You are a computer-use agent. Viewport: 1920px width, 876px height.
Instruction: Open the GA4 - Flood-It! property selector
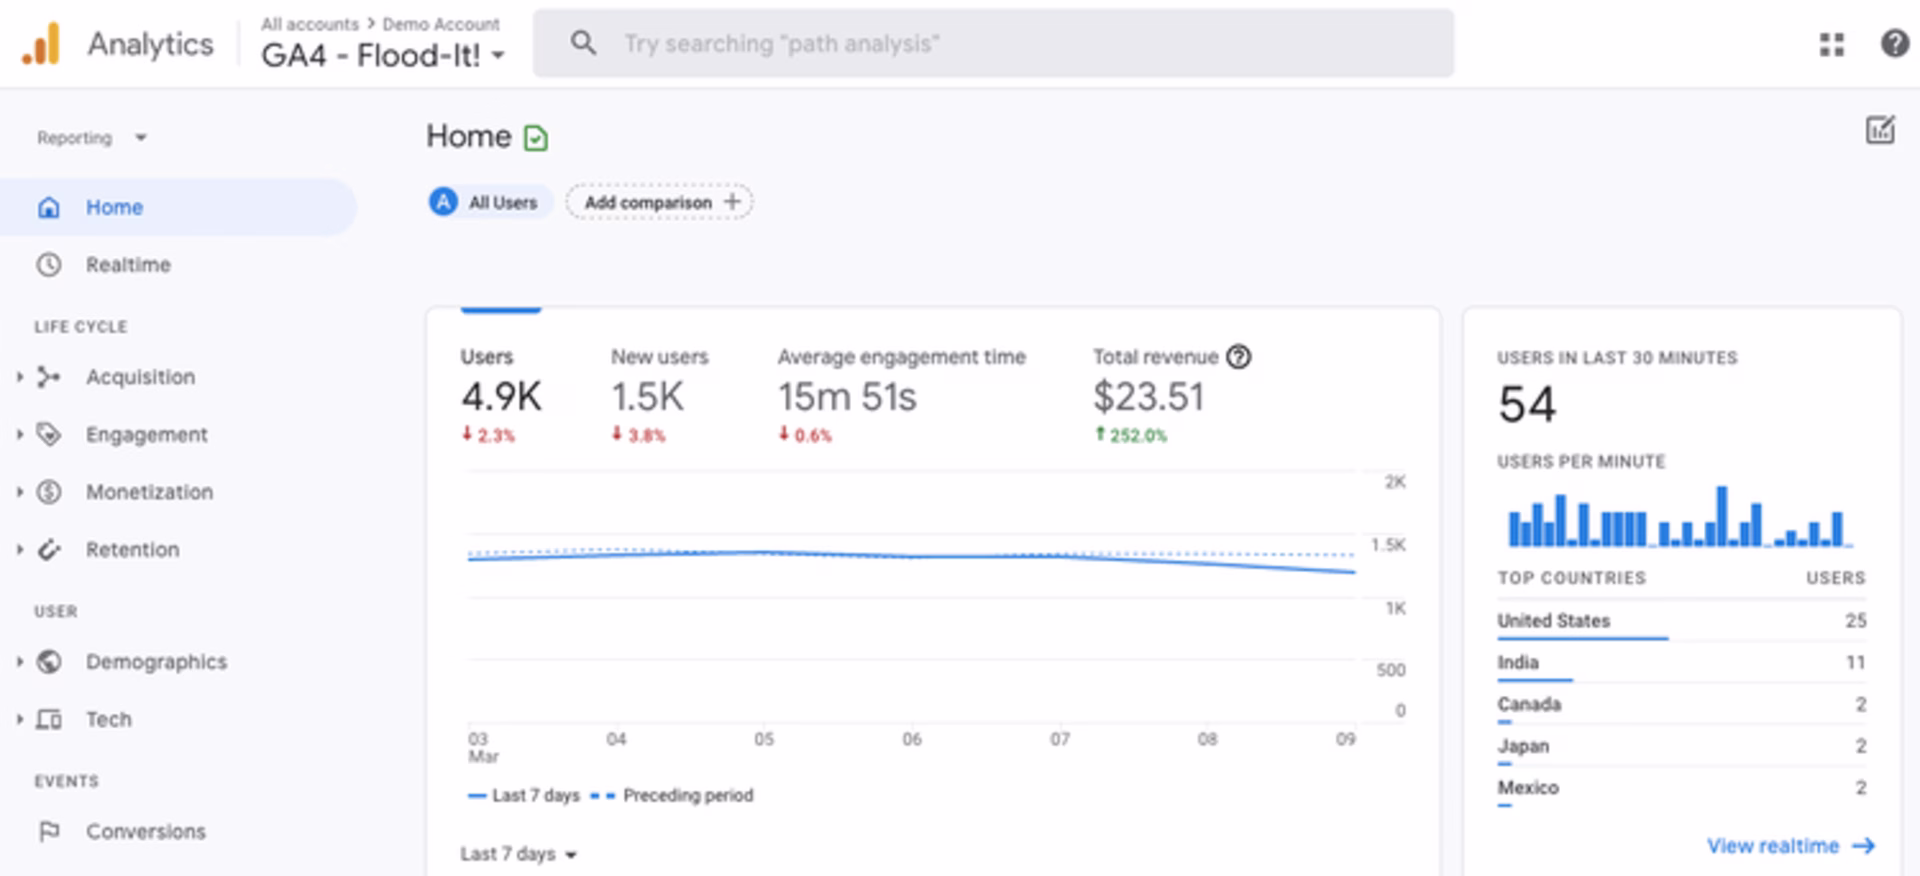tap(382, 56)
